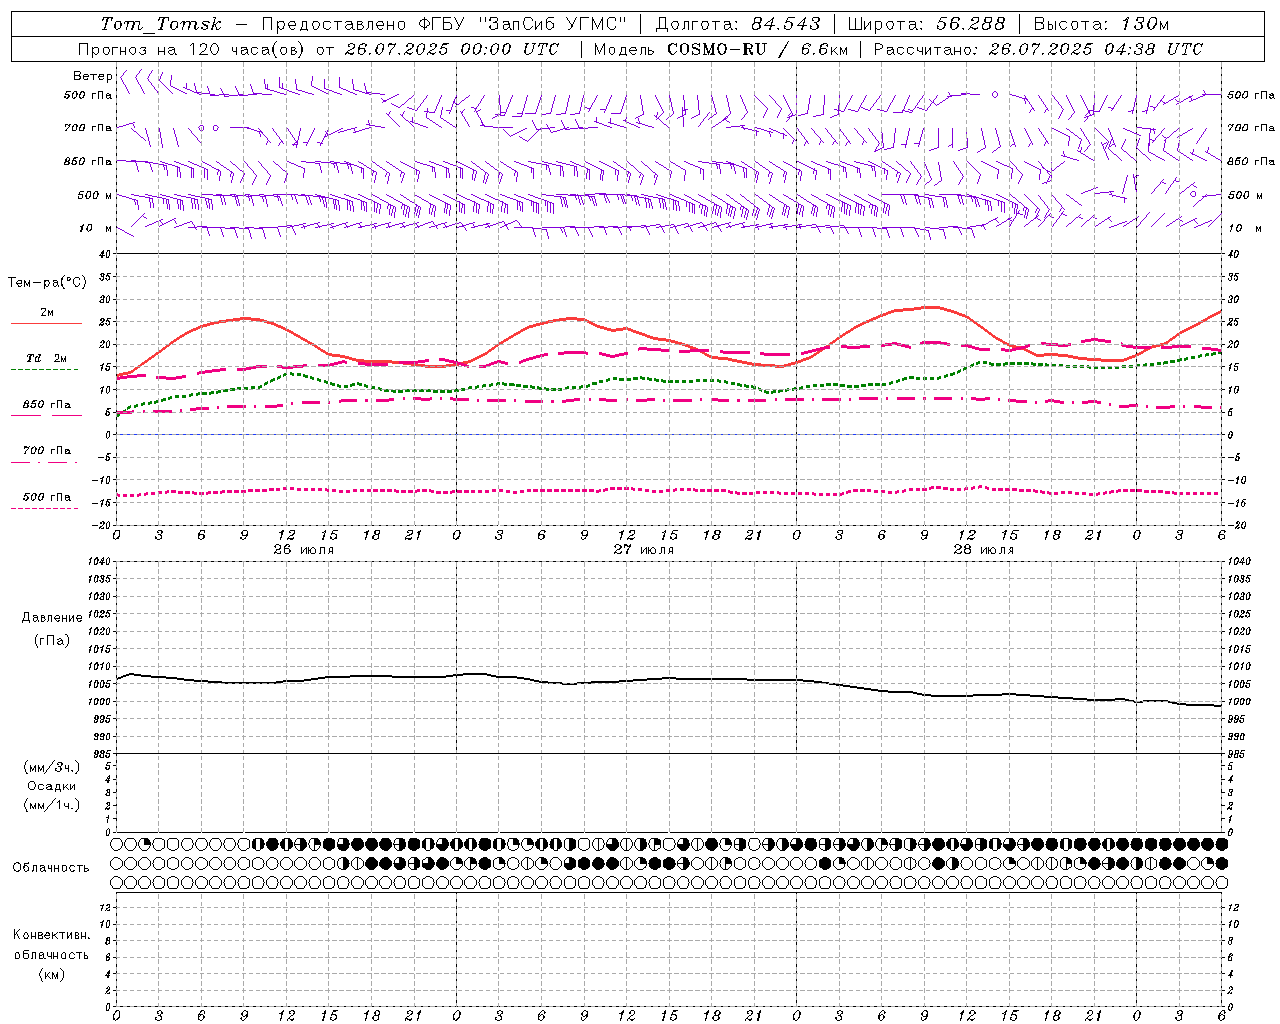This screenshot has width=1280, height=1024.
Task: Click the 'Модель COSMO-RU / 6.6км' model label
Action: point(720,49)
